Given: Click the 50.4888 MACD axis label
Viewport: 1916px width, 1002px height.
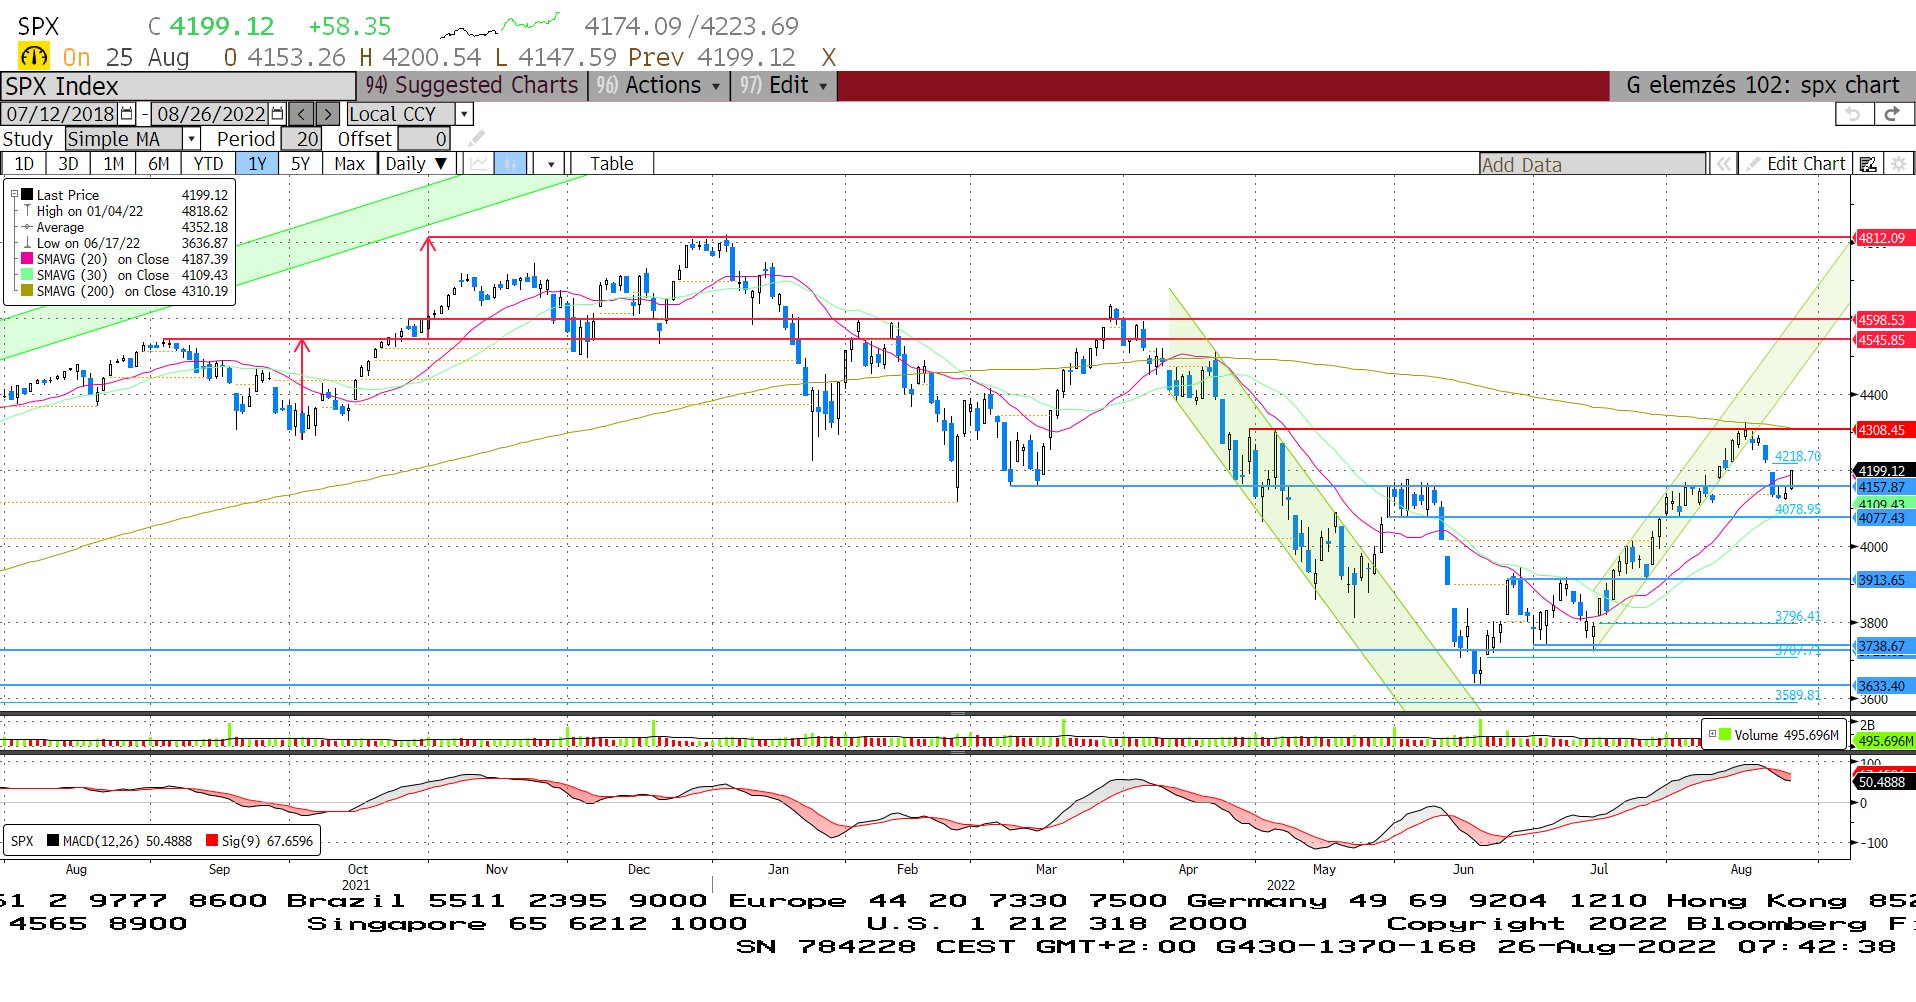Looking at the screenshot, I should (x=1883, y=782).
